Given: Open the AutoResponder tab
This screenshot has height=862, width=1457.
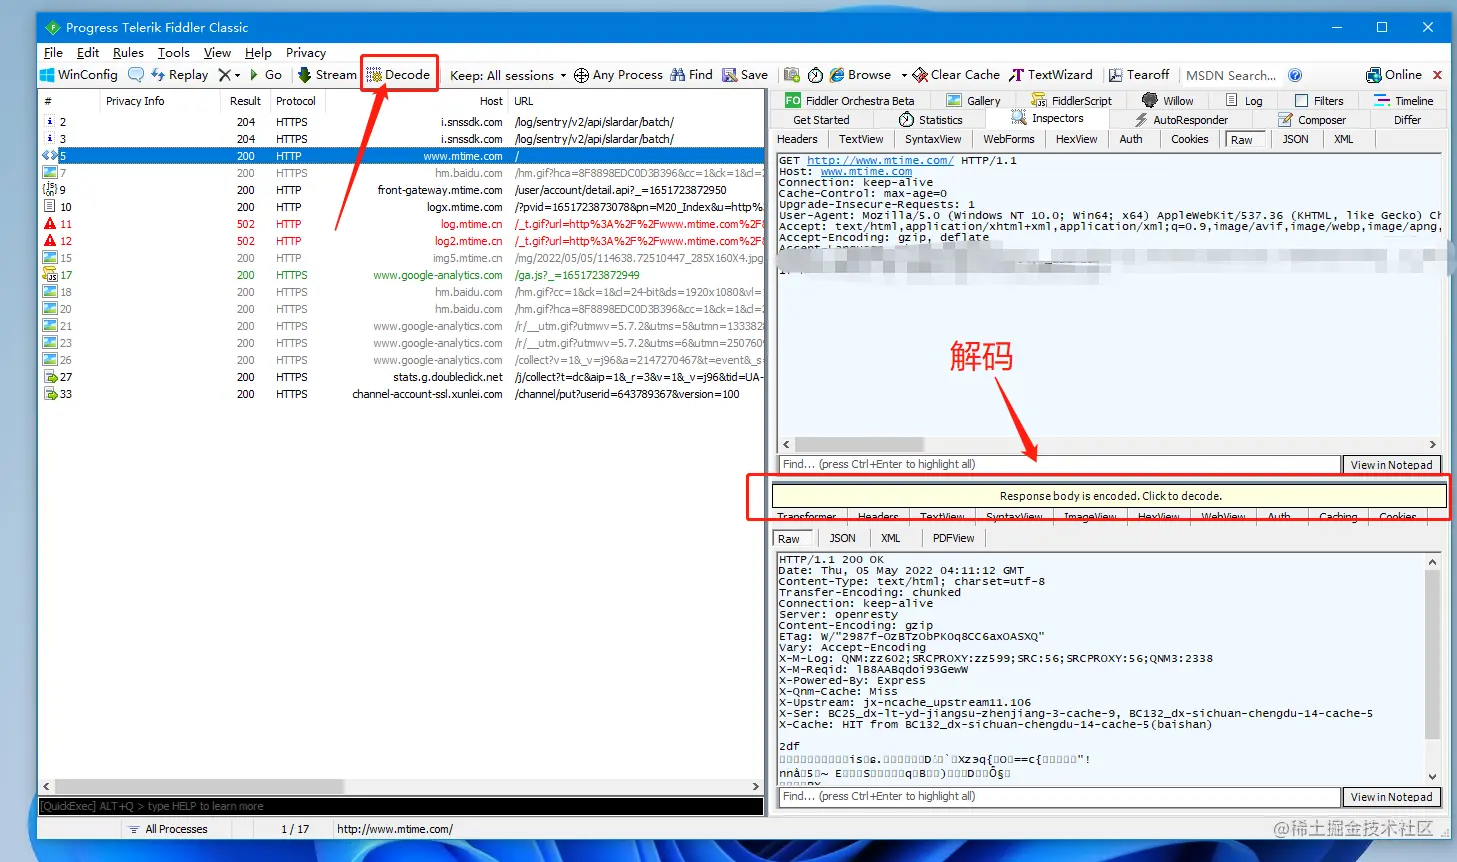Looking at the screenshot, I should 1180,120.
